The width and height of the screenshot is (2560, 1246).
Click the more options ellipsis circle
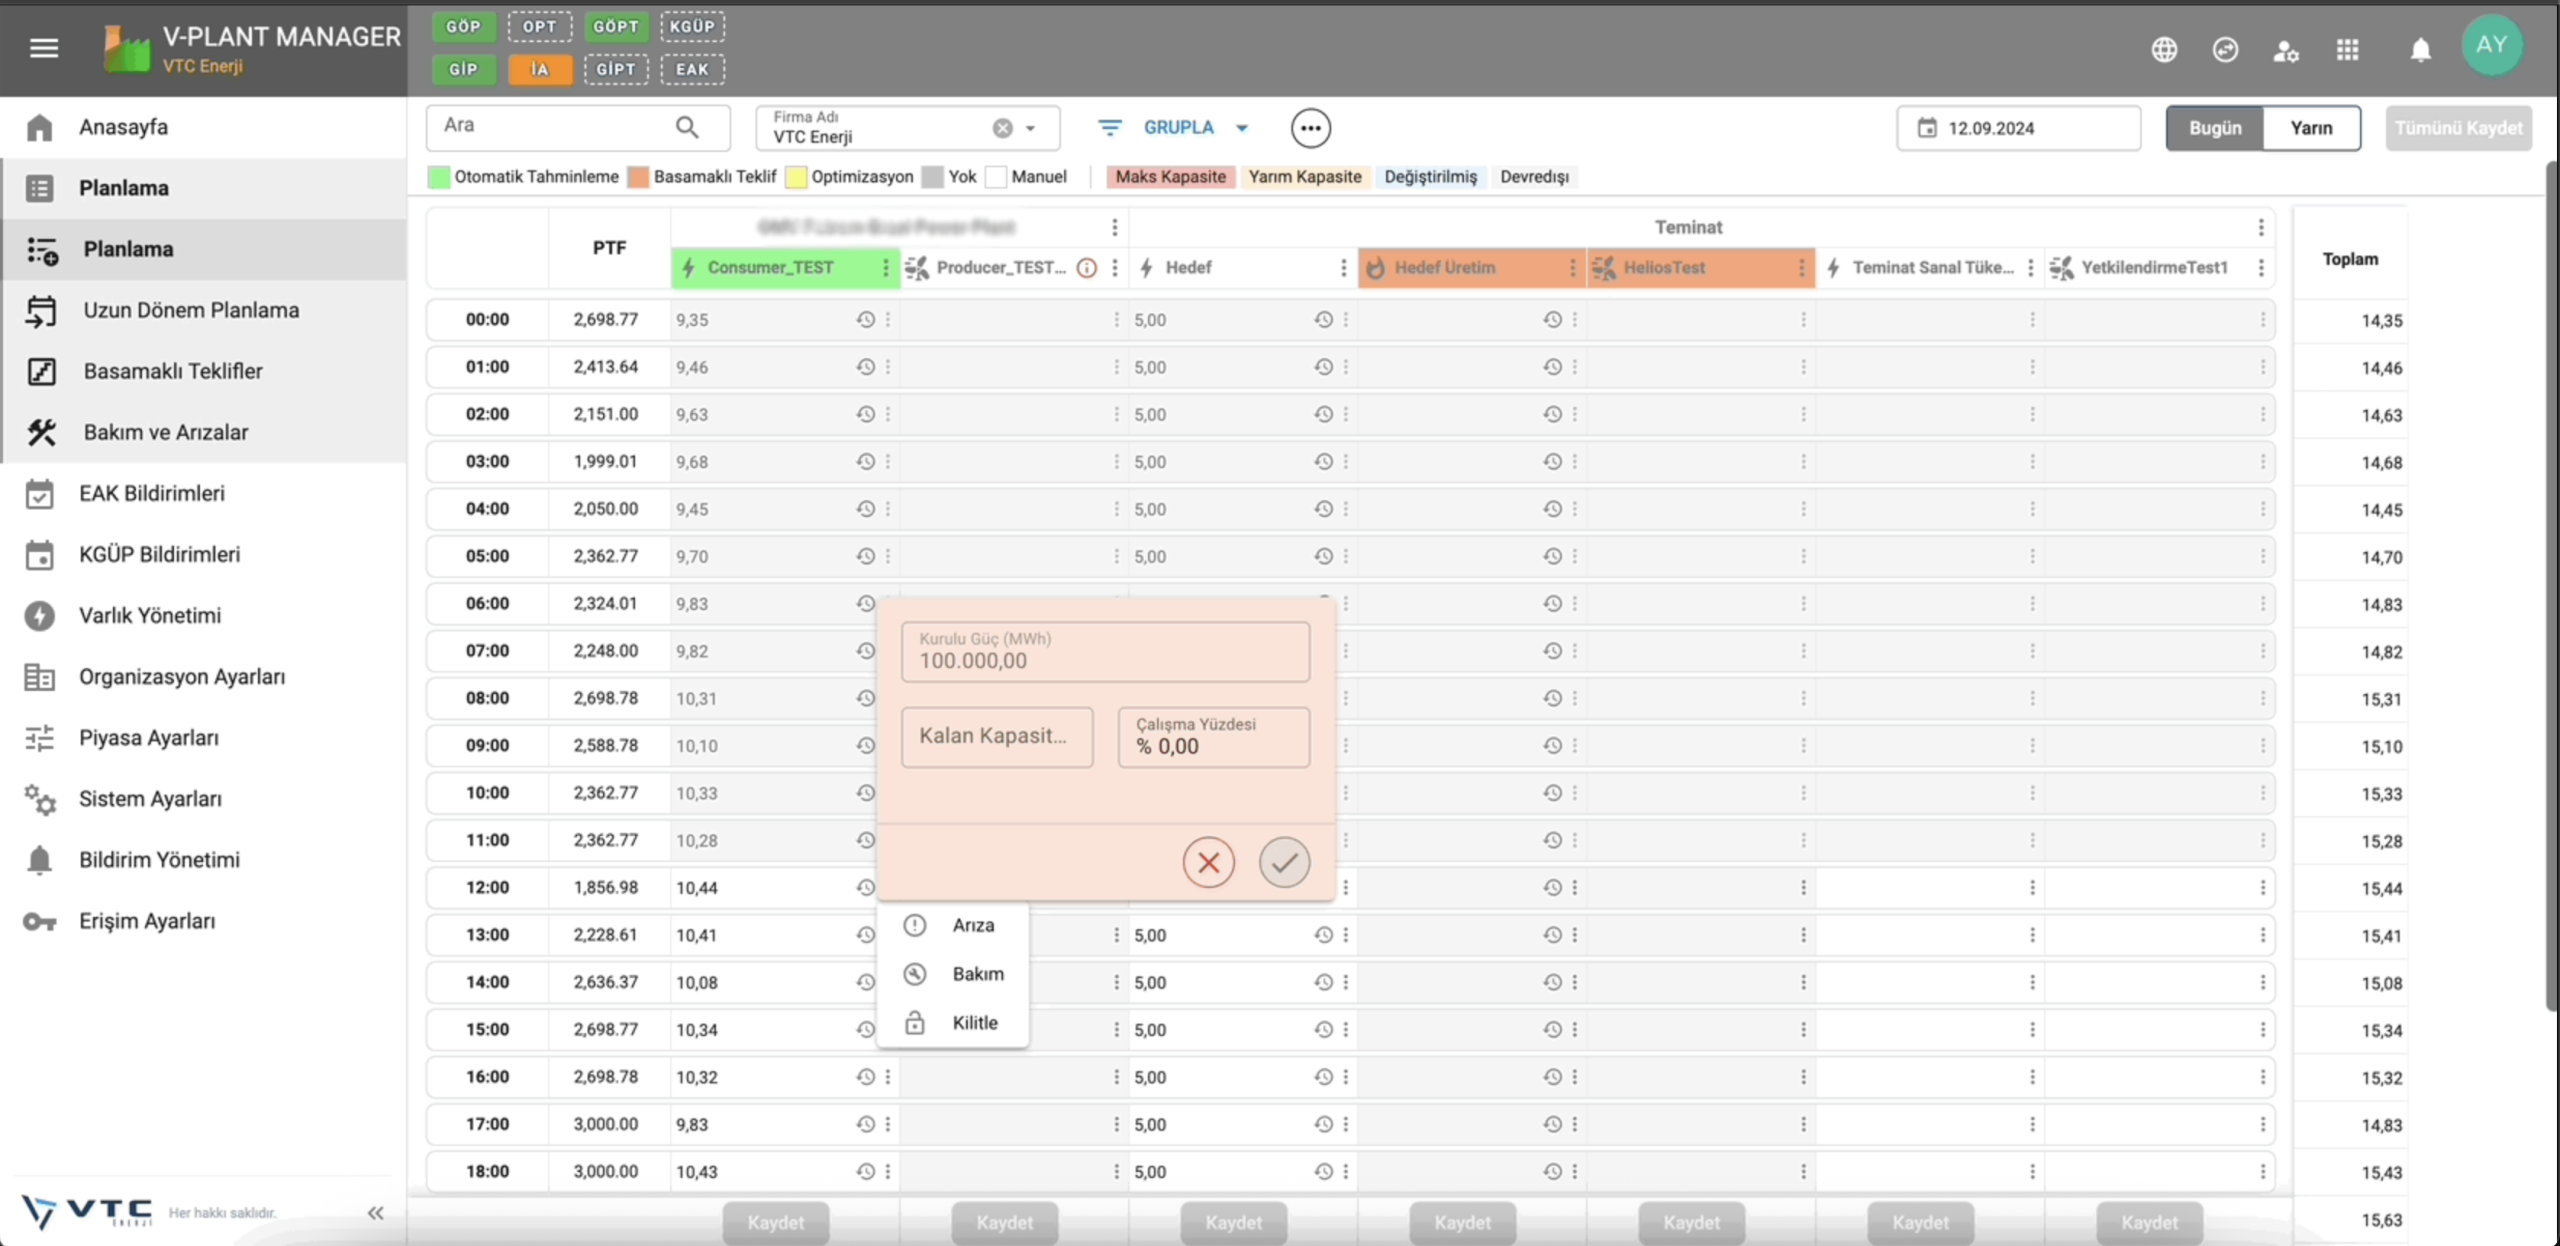pyautogui.click(x=1310, y=128)
